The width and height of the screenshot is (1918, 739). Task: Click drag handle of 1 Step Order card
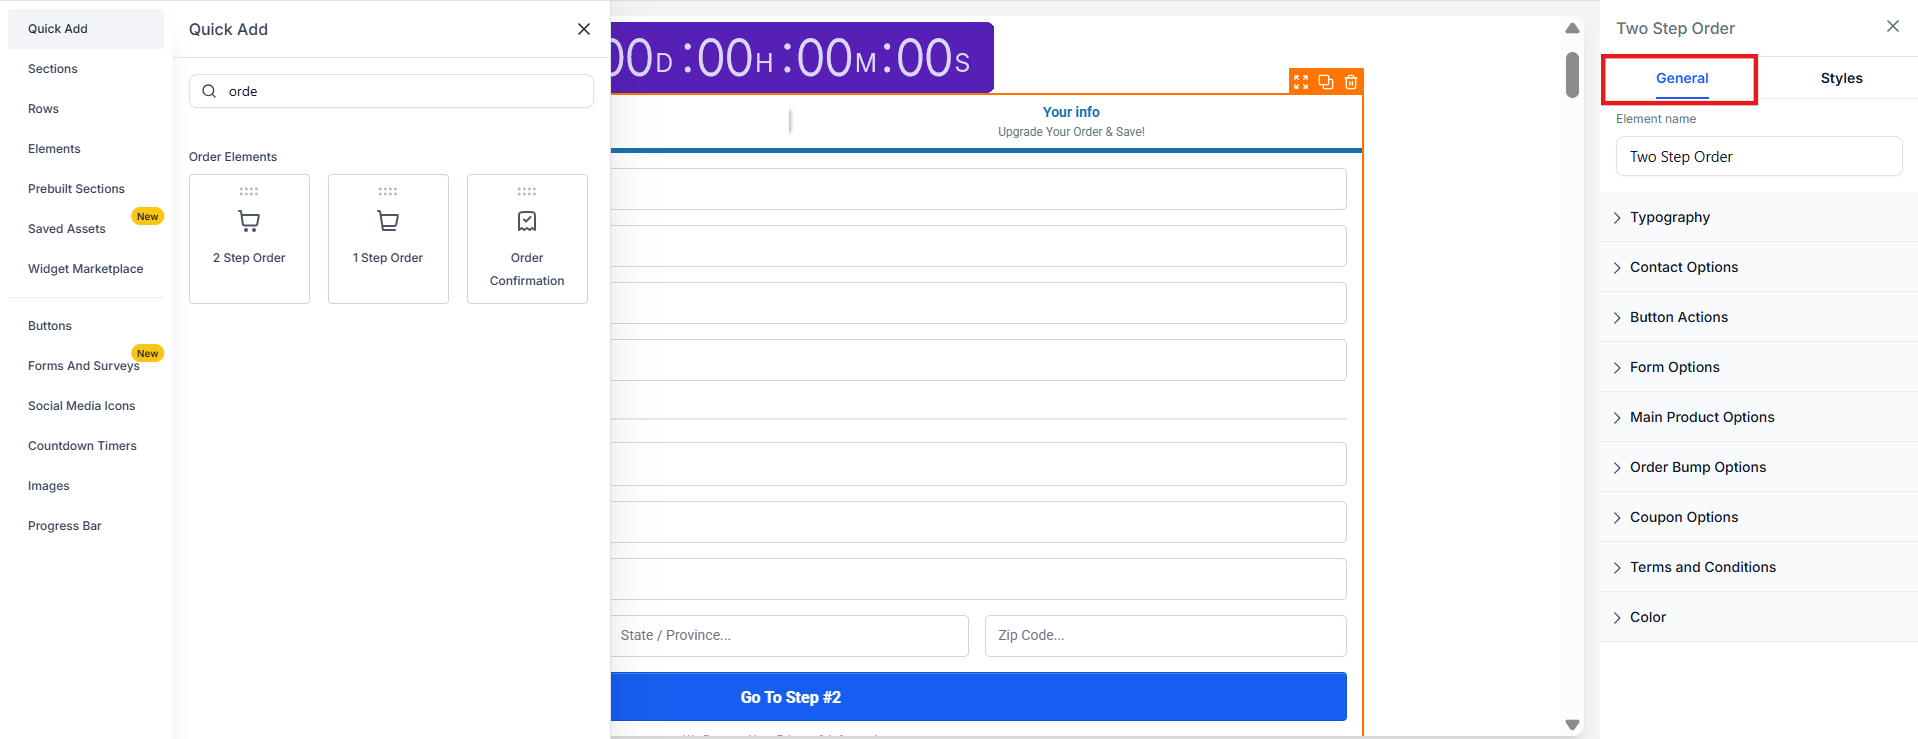pyautogui.click(x=388, y=191)
